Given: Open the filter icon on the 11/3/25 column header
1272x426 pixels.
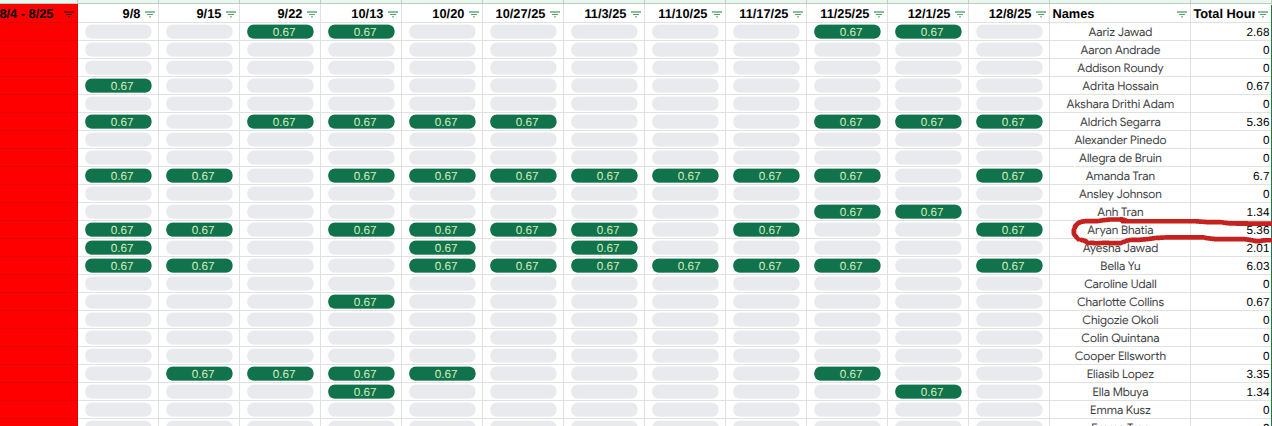Looking at the screenshot, I should coord(636,14).
